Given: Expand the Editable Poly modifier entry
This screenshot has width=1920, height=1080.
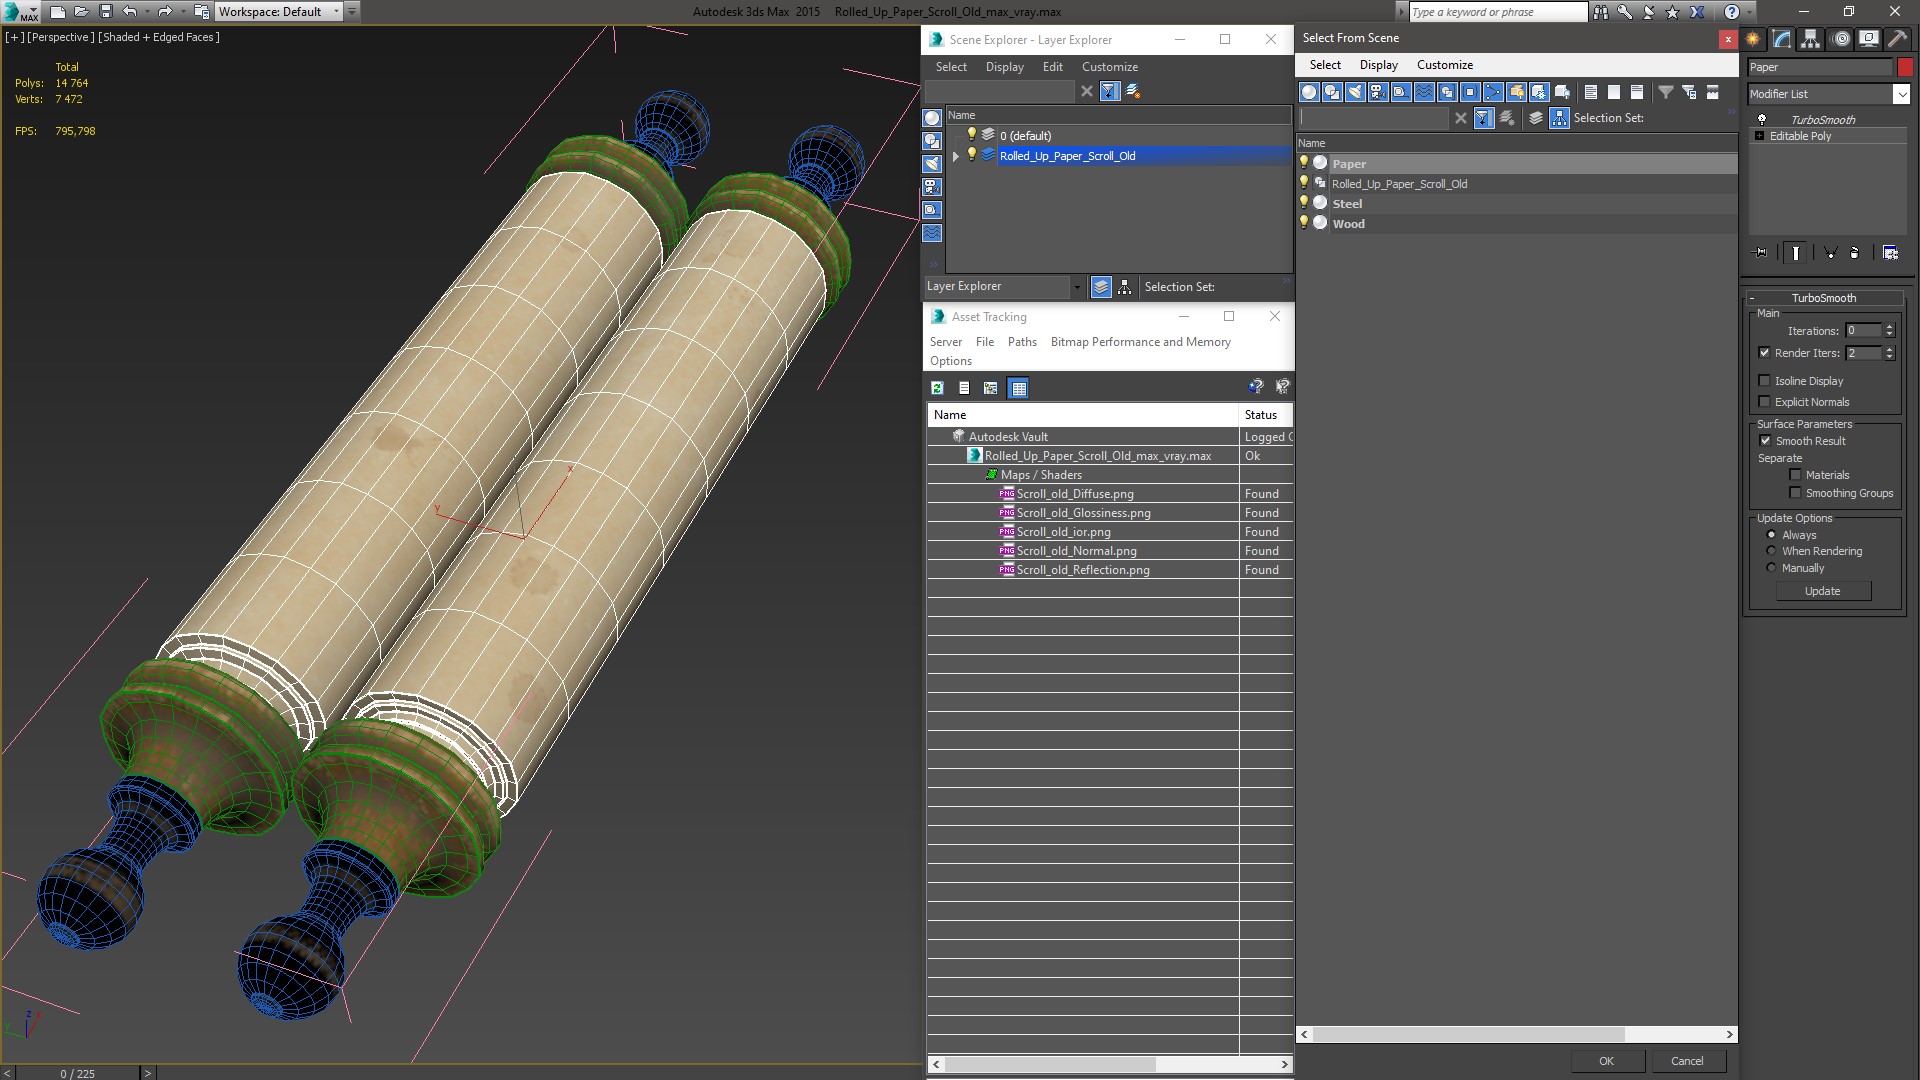Looking at the screenshot, I should [x=1759, y=136].
